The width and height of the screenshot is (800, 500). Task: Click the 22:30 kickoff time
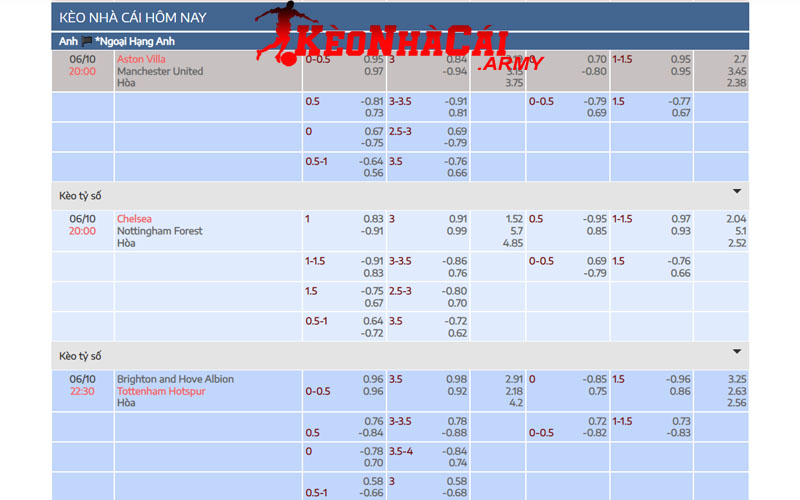[82, 391]
